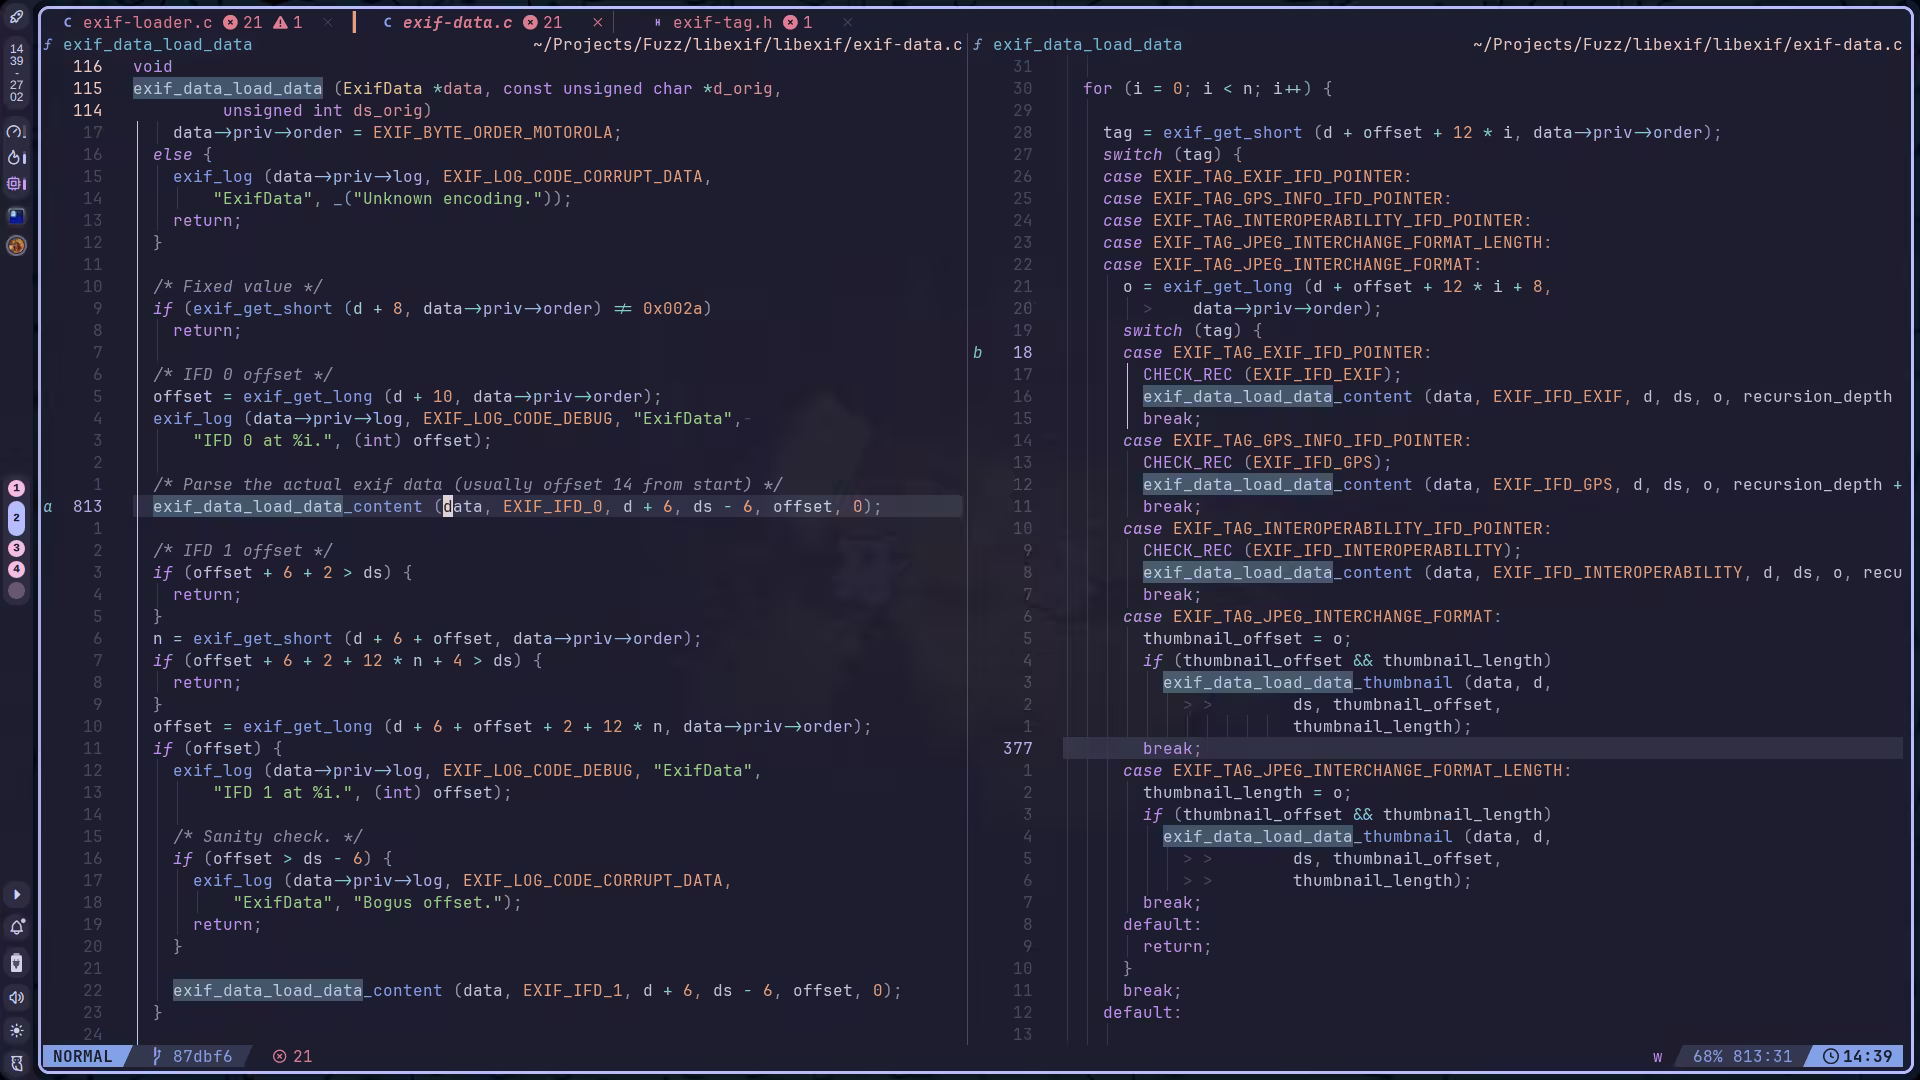Switch to workspace 1 indicator

pyautogui.click(x=16, y=488)
